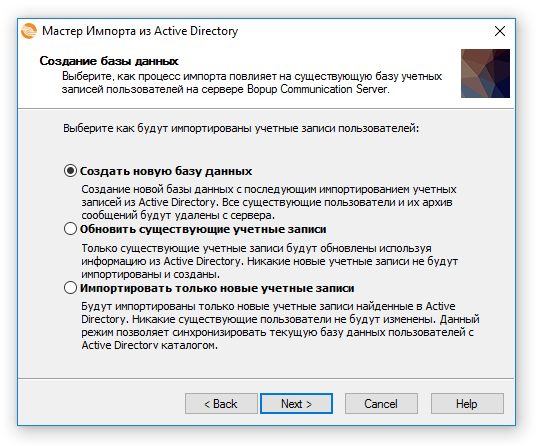
Task: Click description text beginning 'Только существующие учетные записи'
Action: point(269,261)
